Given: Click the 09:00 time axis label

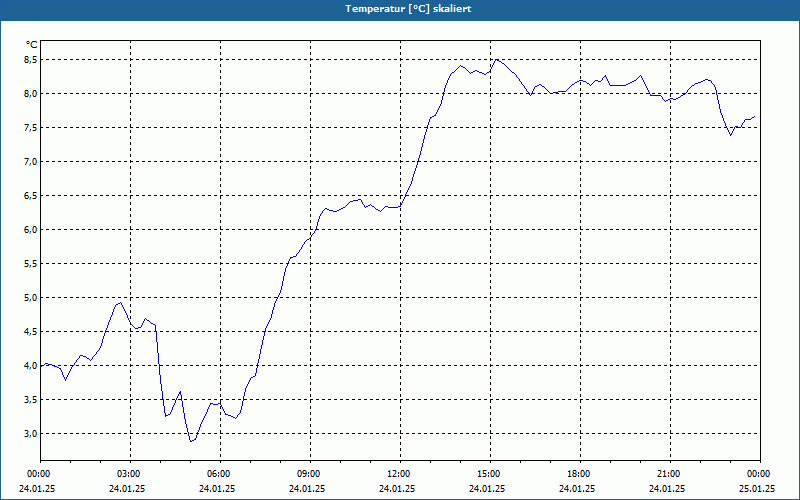Looking at the screenshot, I should click(x=308, y=474).
